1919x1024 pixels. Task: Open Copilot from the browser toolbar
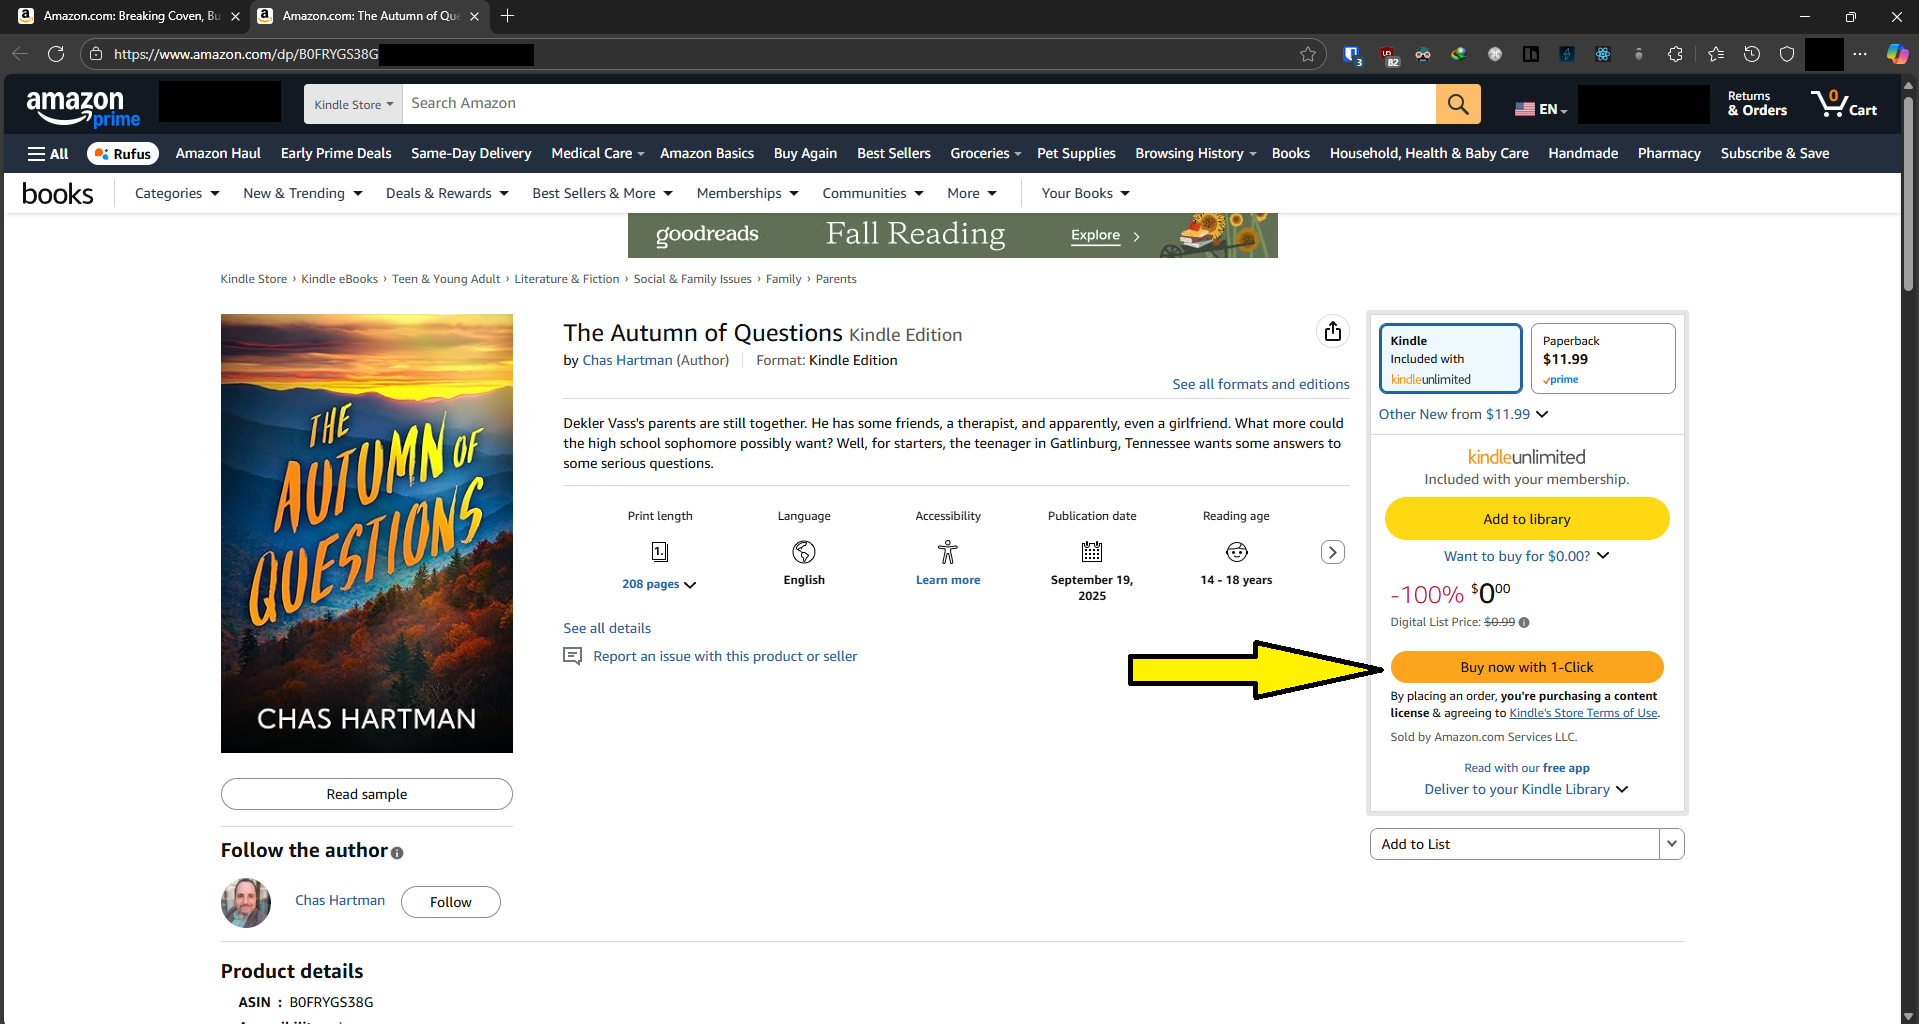pos(1897,54)
